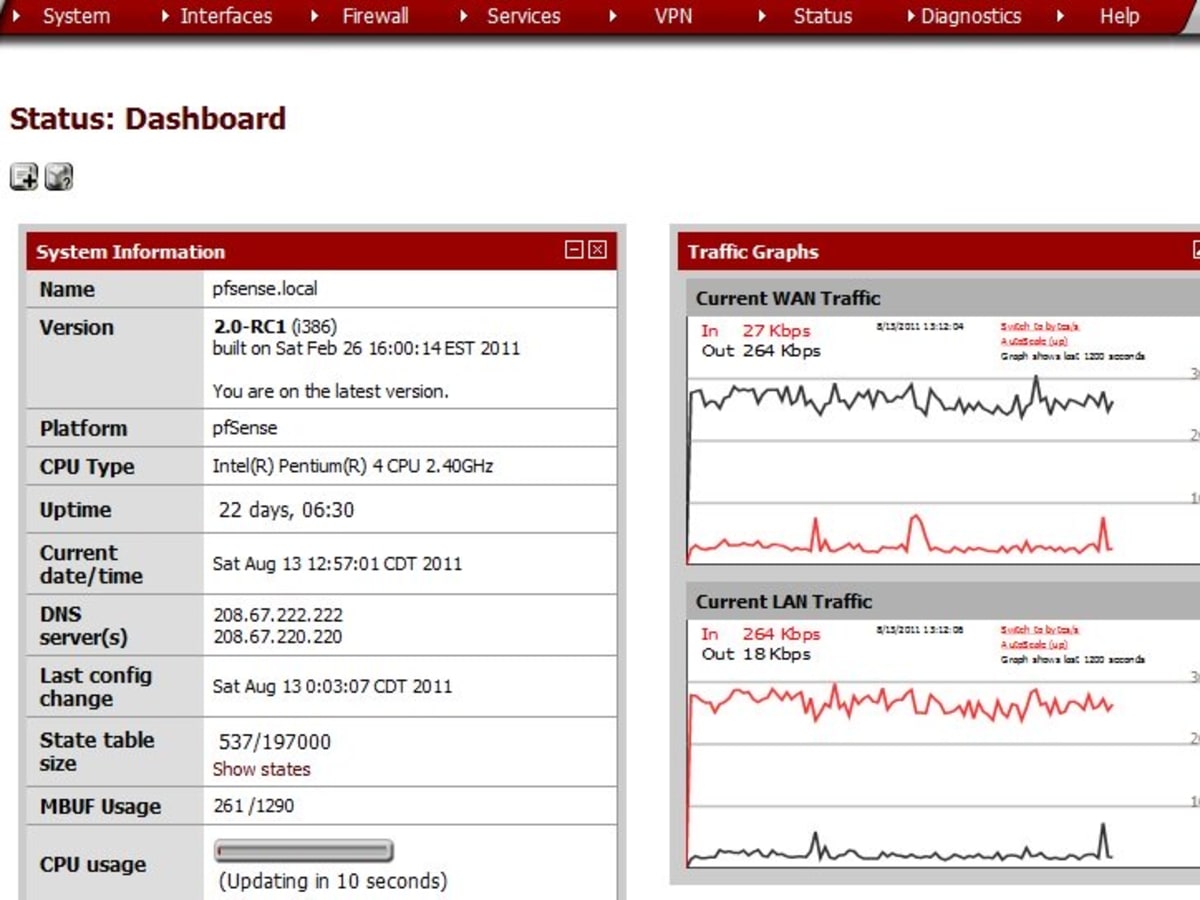Click the date 'Sat Aug 13 12:57:01 CDT 2011'
This screenshot has height=900, width=1200.
337,564
